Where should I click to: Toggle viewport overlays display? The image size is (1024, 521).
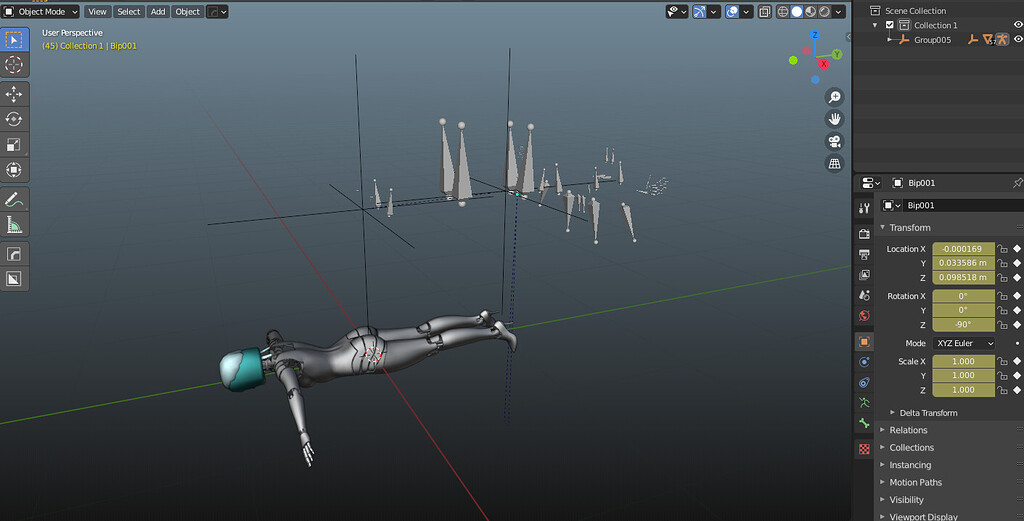[x=732, y=12]
